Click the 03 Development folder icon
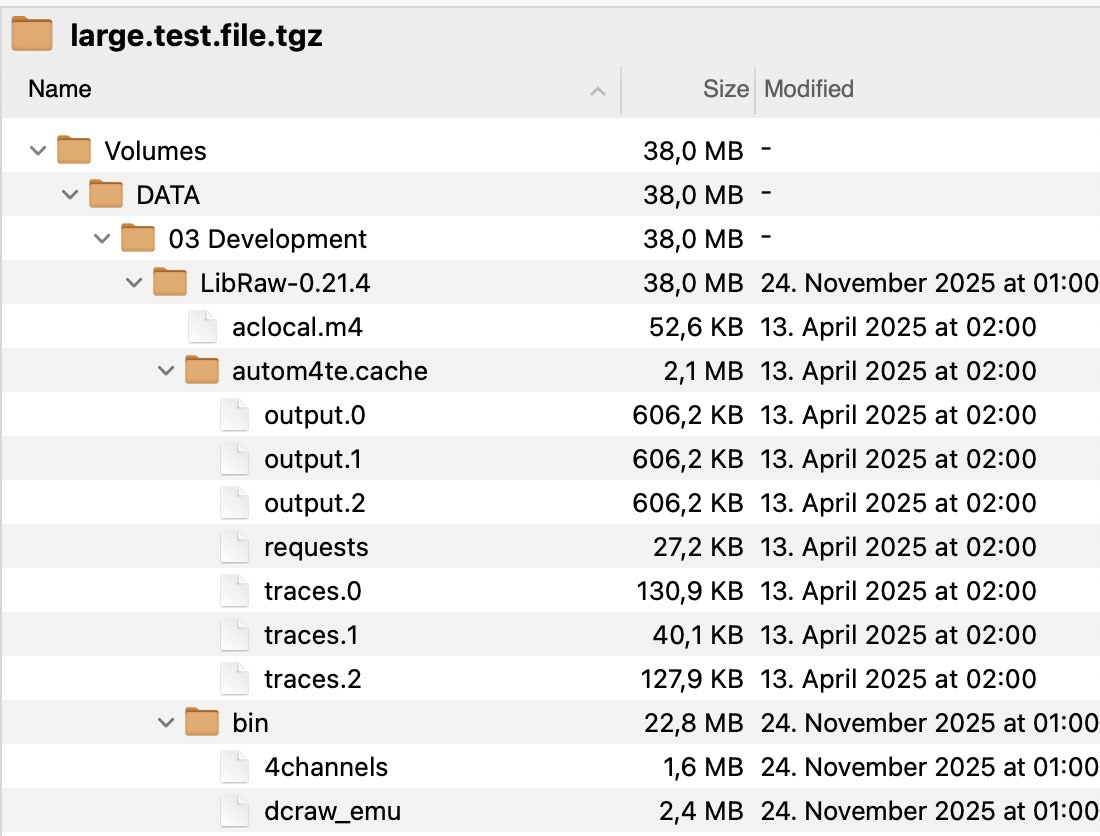The image size is (1100, 836). [138, 238]
